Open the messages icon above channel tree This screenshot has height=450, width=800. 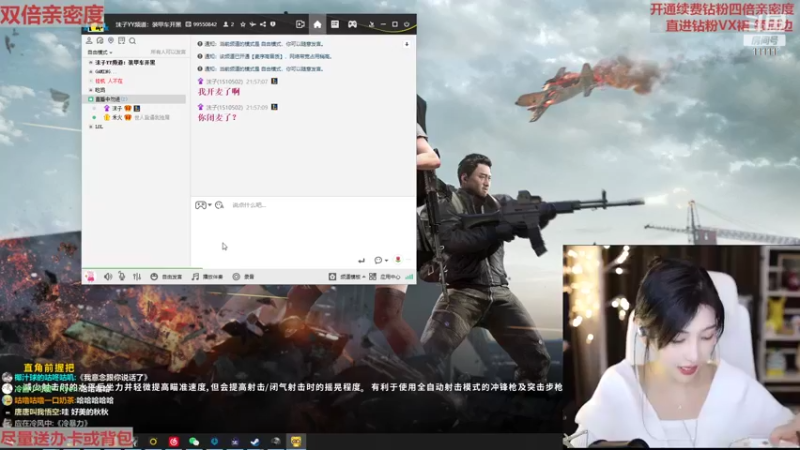click(x=100, y=40)
